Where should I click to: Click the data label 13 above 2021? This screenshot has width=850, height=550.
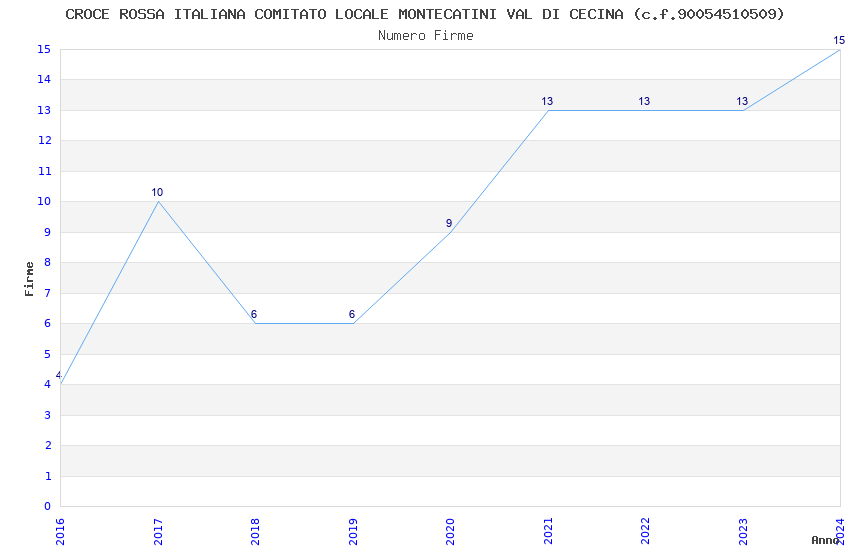(x=547, y=101)
